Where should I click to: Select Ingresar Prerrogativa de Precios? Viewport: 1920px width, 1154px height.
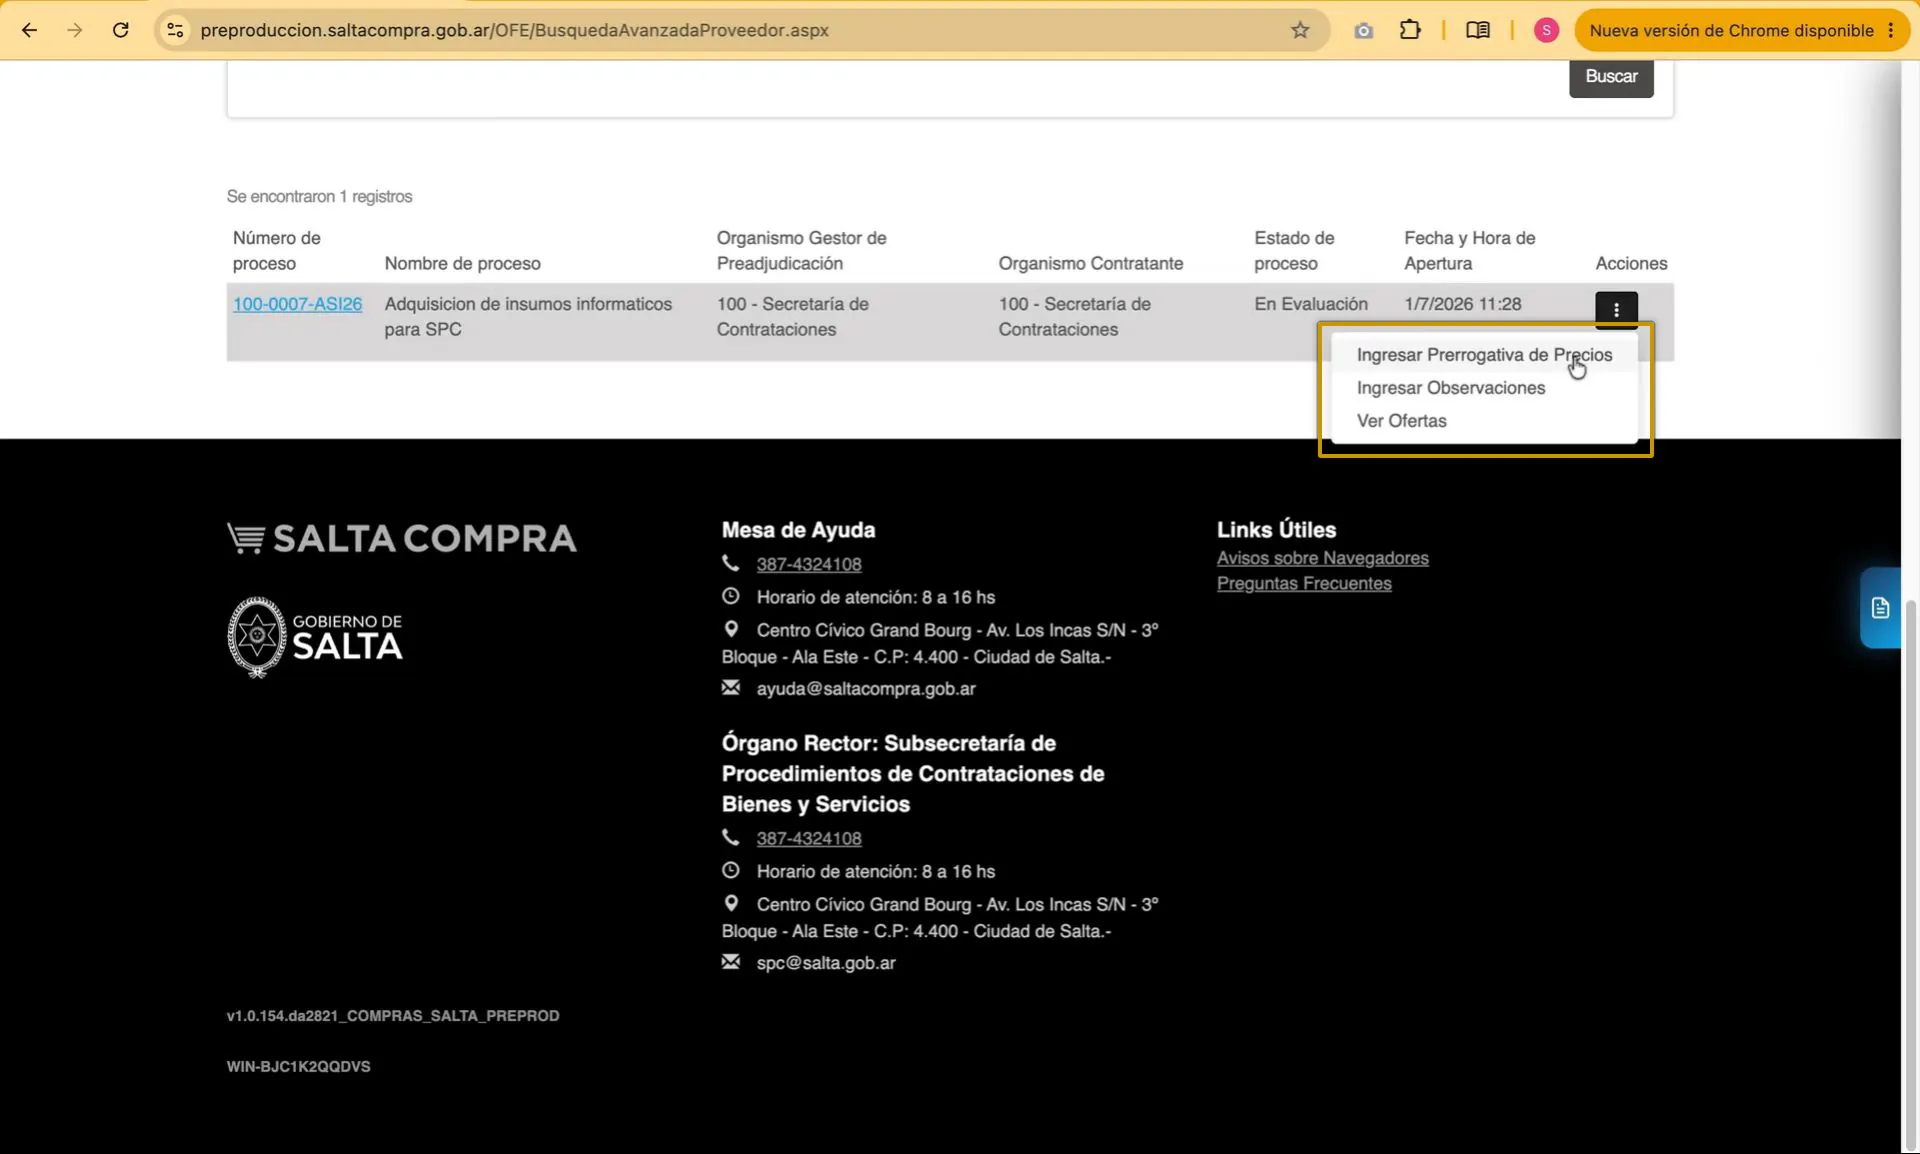pyautogui.click(x=1484, y=355)
